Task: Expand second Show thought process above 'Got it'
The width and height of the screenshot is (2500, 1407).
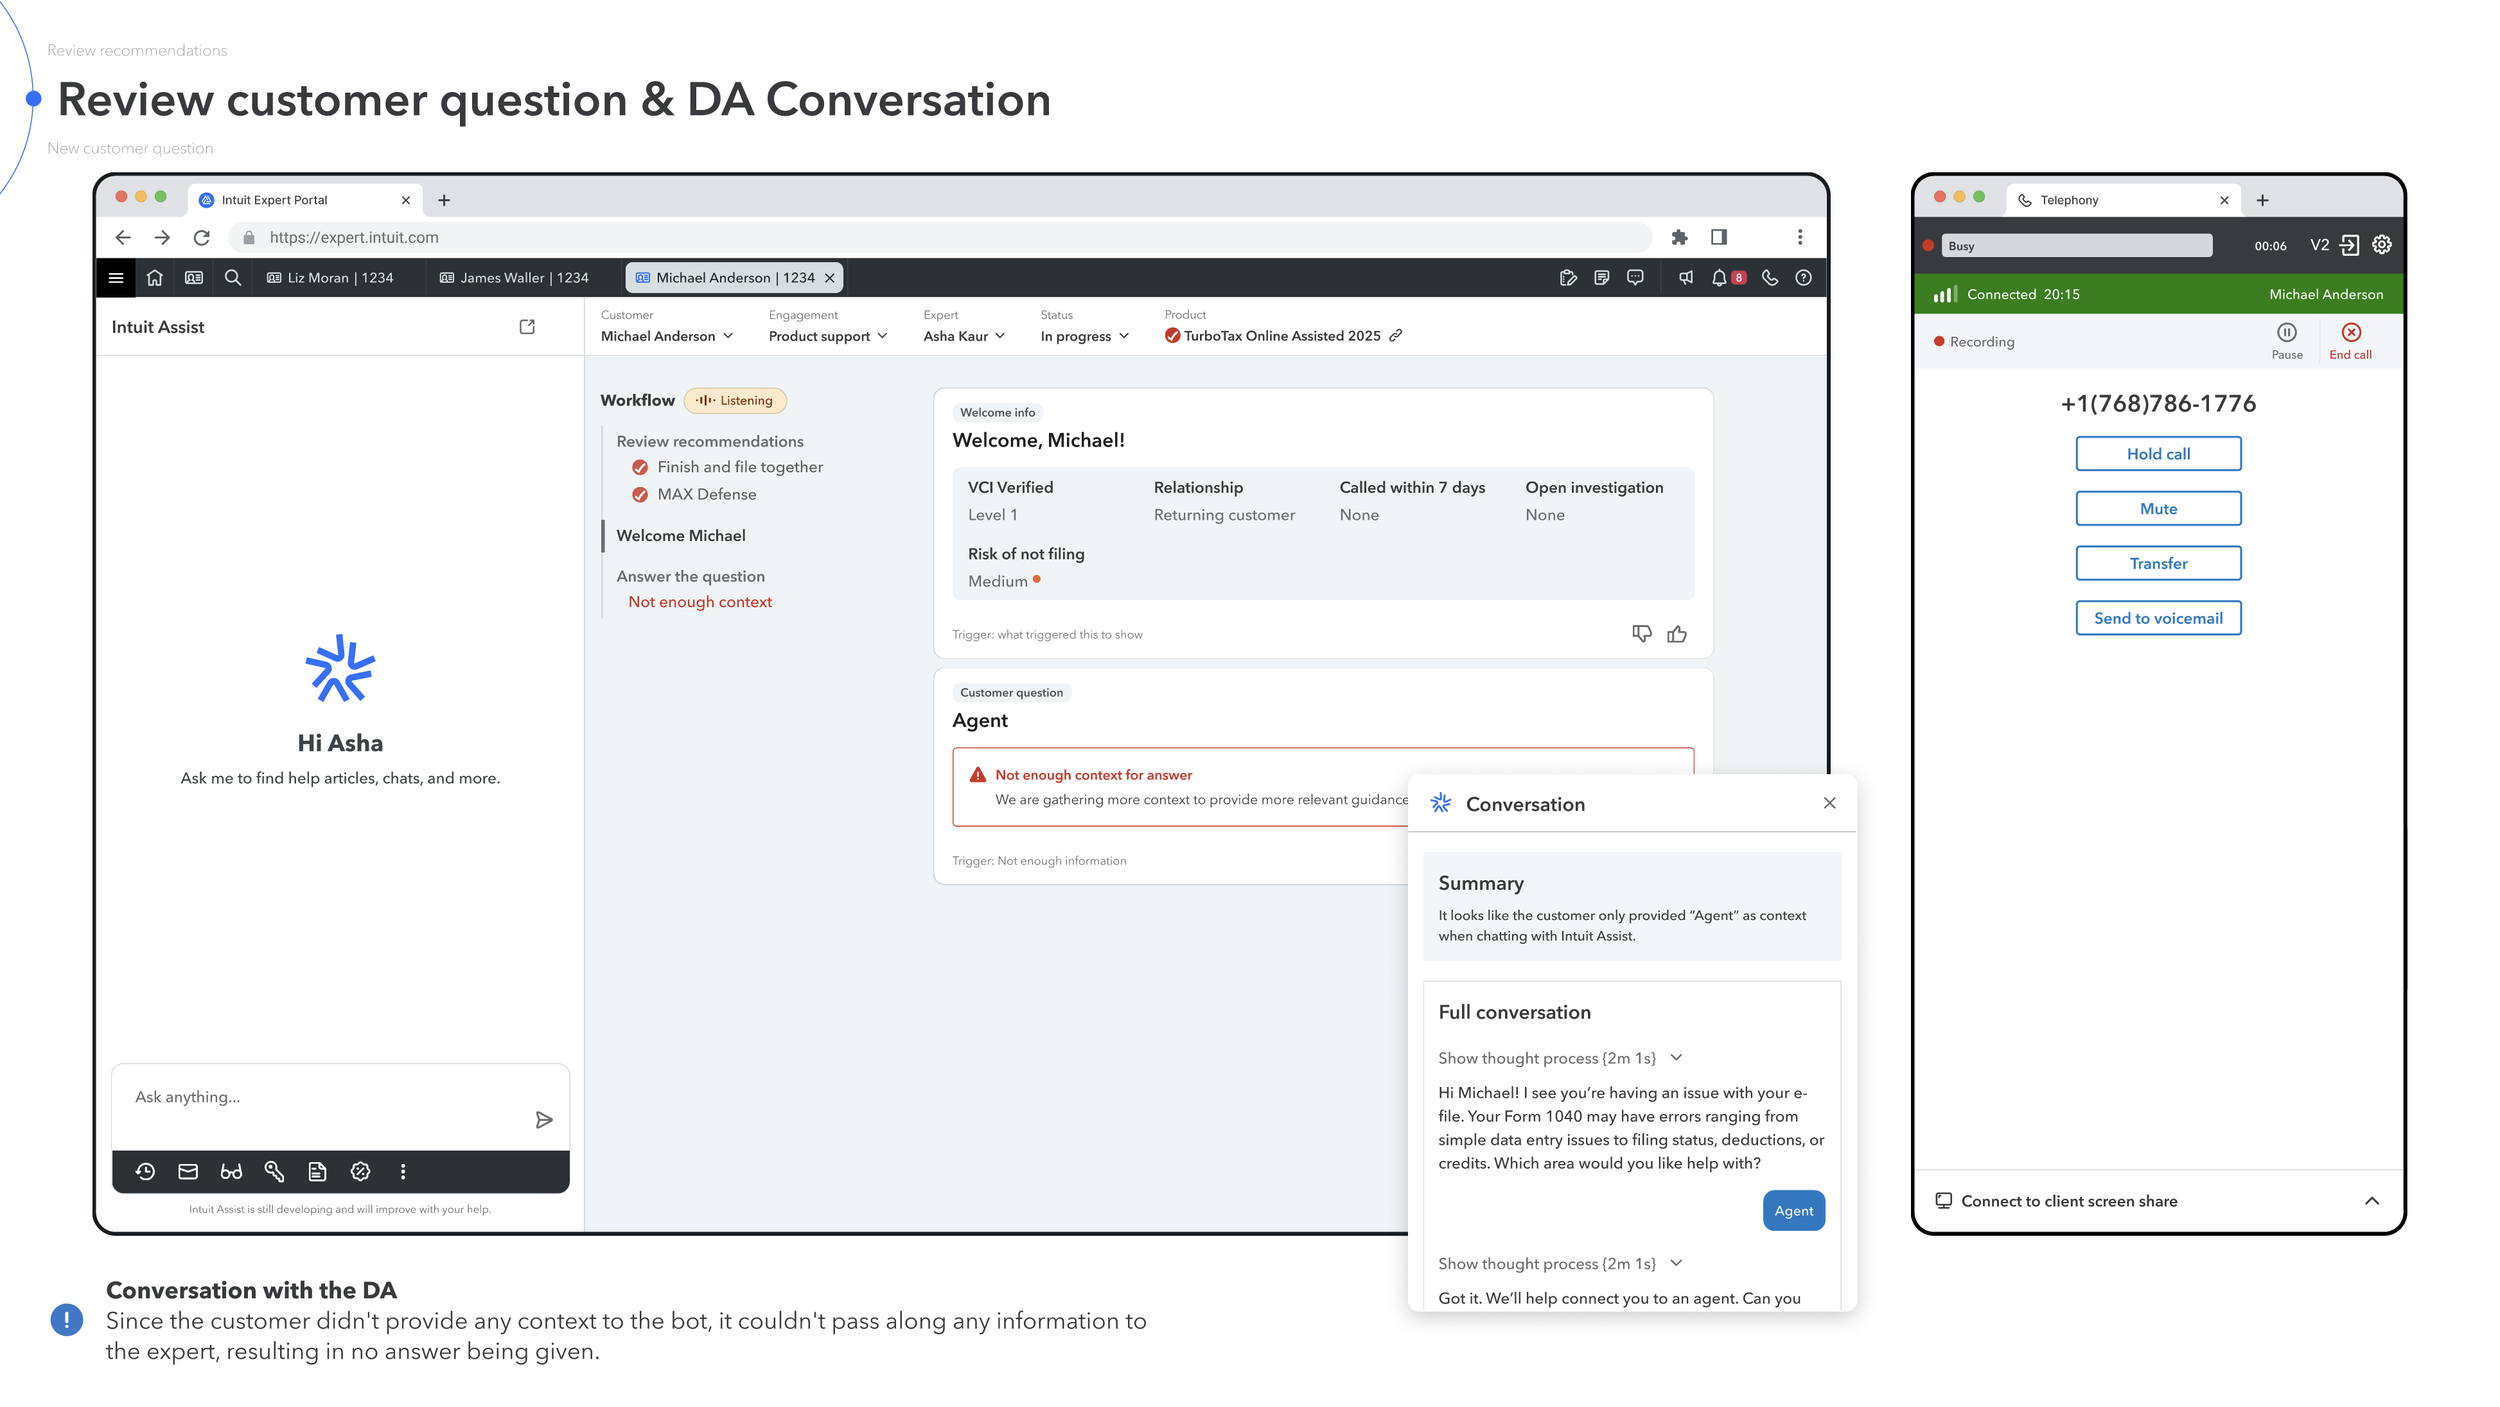Action: 1560,1264
